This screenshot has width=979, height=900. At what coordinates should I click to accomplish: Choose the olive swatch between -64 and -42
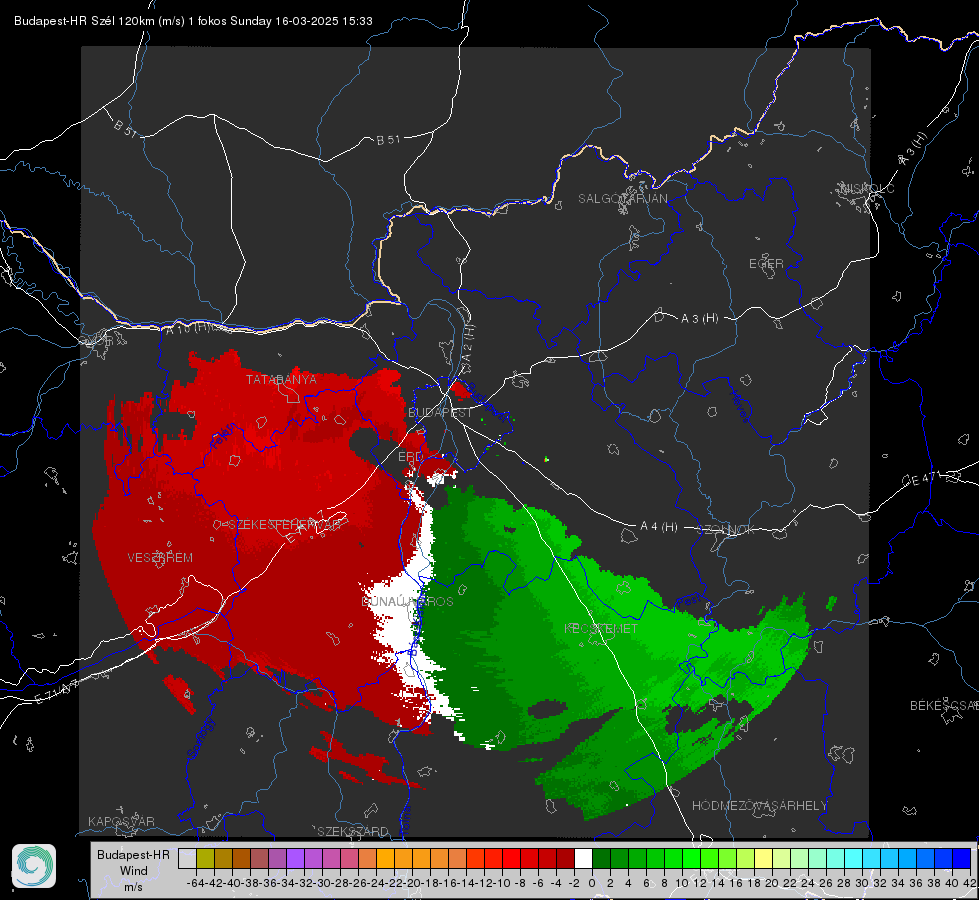pos(205,858)
